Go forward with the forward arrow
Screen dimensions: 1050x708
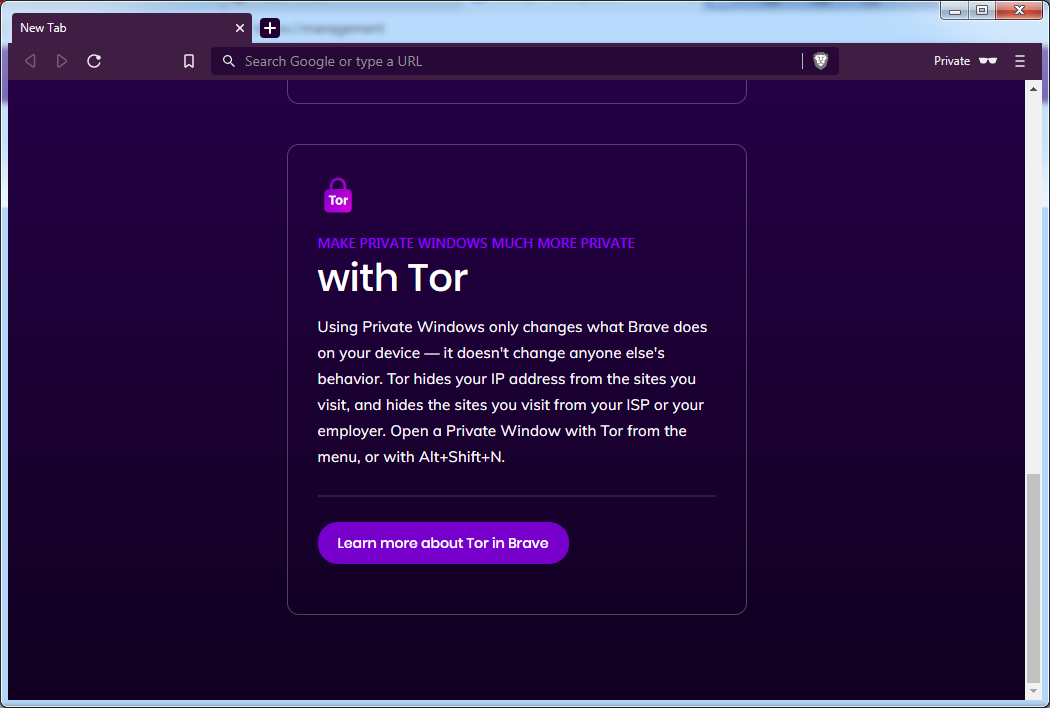pyautogui.click(x=62, y=61)
